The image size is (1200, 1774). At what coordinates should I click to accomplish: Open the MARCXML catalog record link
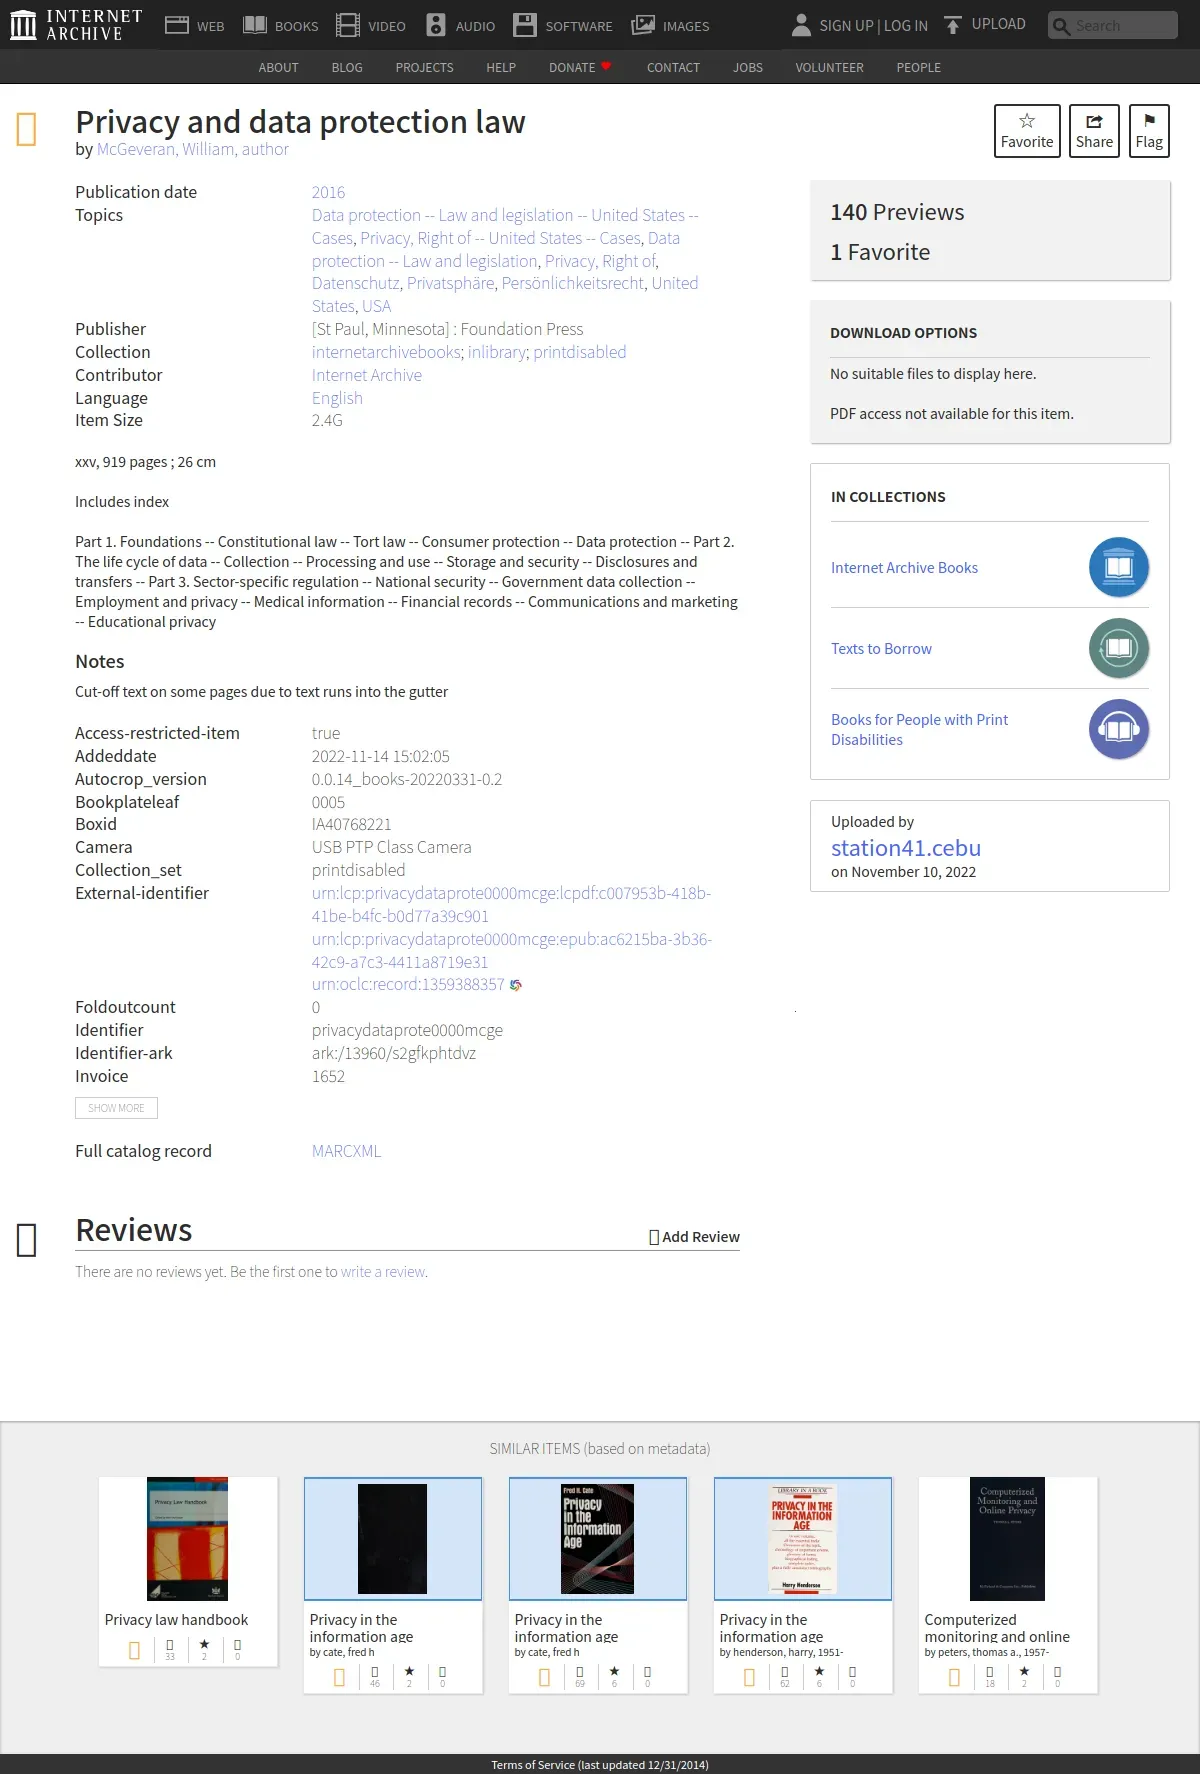[x=346, y=1151]
